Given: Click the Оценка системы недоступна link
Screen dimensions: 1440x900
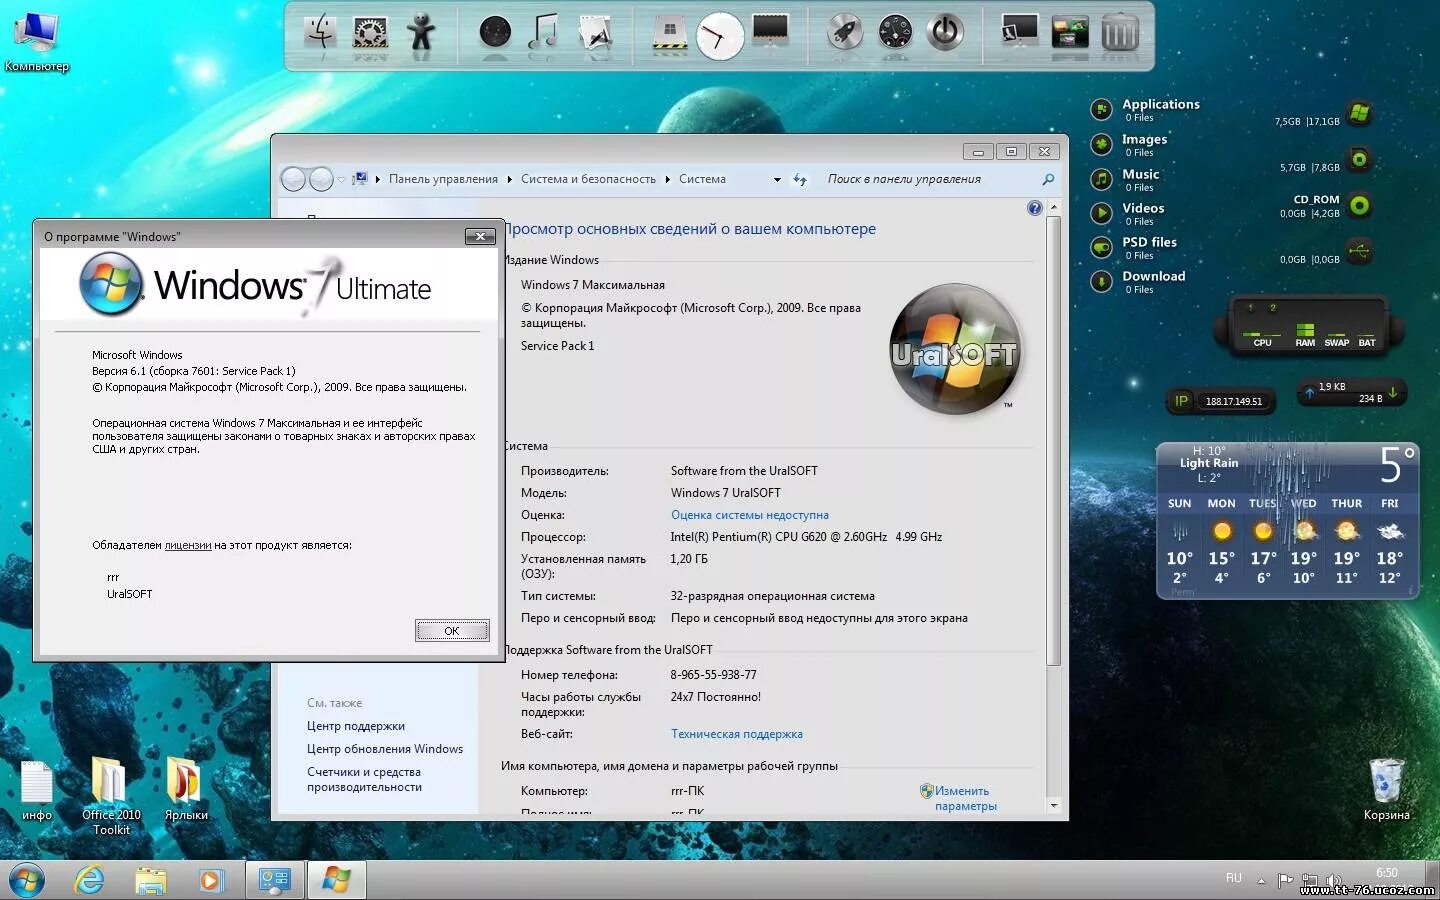Looking at the screenshot, I should (x=750, y=515).
